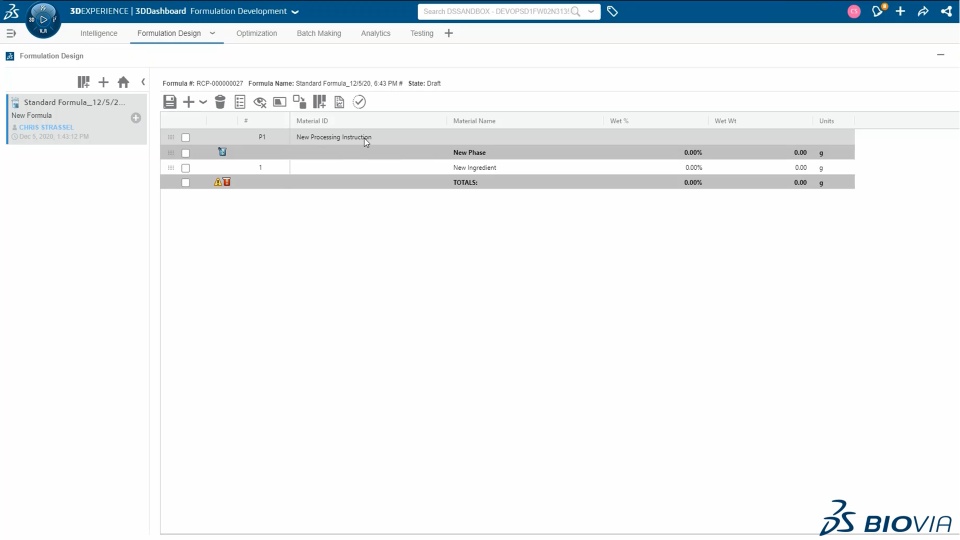Open the CS user profile avatar
Image resolution: width=960 pixels, height=540 pixels.
coord(853,11)
